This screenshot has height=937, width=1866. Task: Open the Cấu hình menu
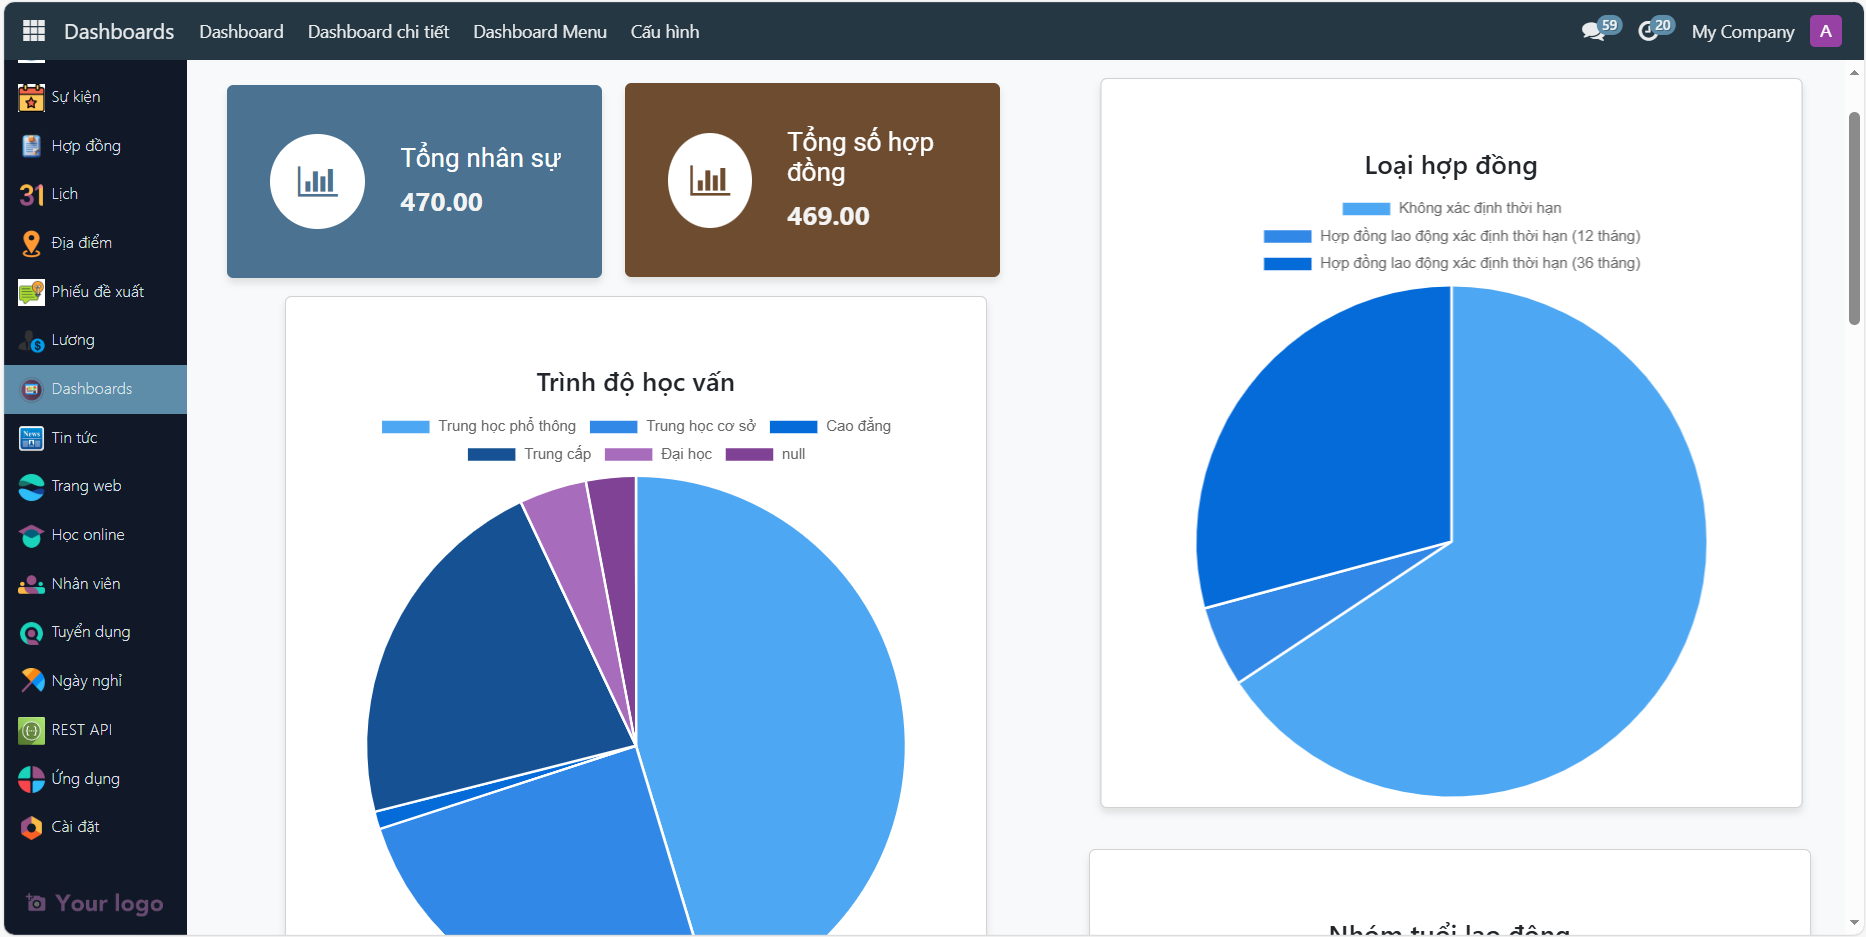point(664,31)
